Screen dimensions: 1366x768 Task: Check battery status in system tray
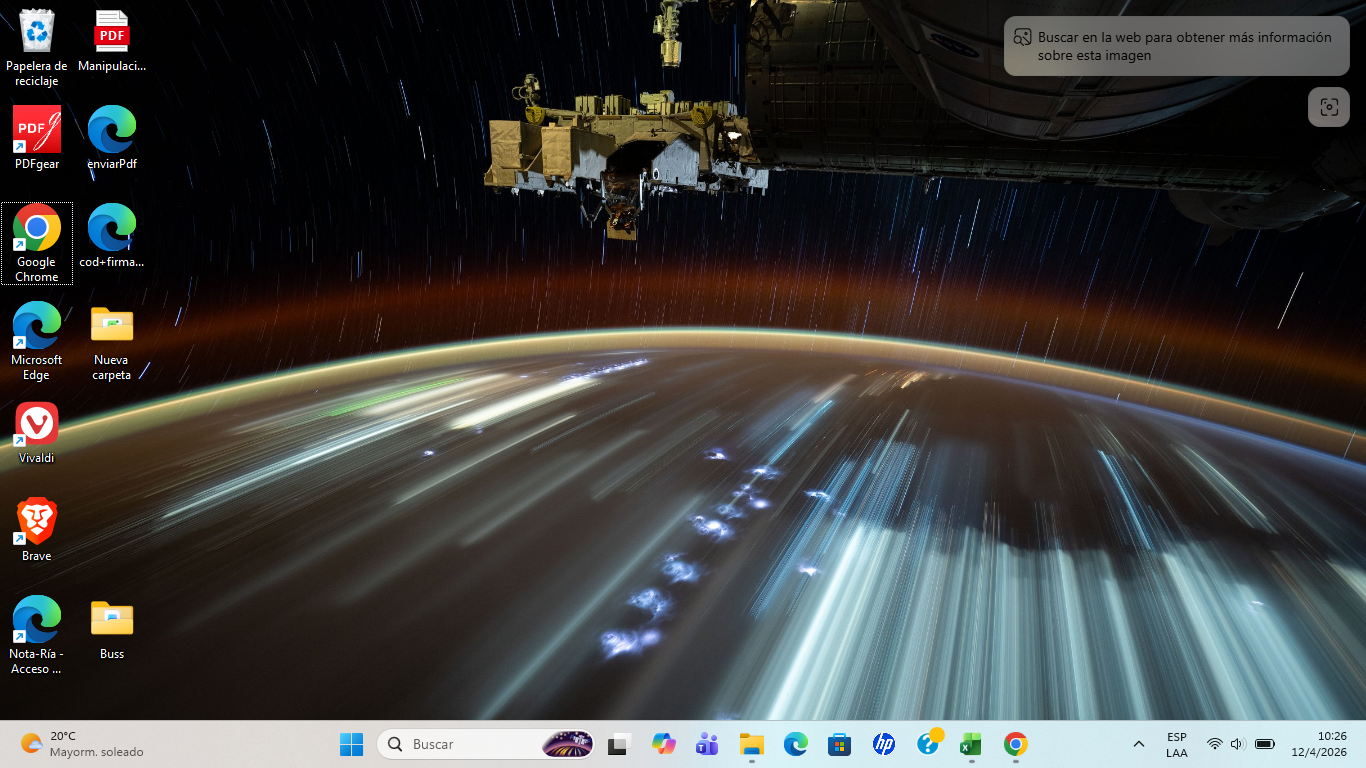click(x=1265, y=744)
